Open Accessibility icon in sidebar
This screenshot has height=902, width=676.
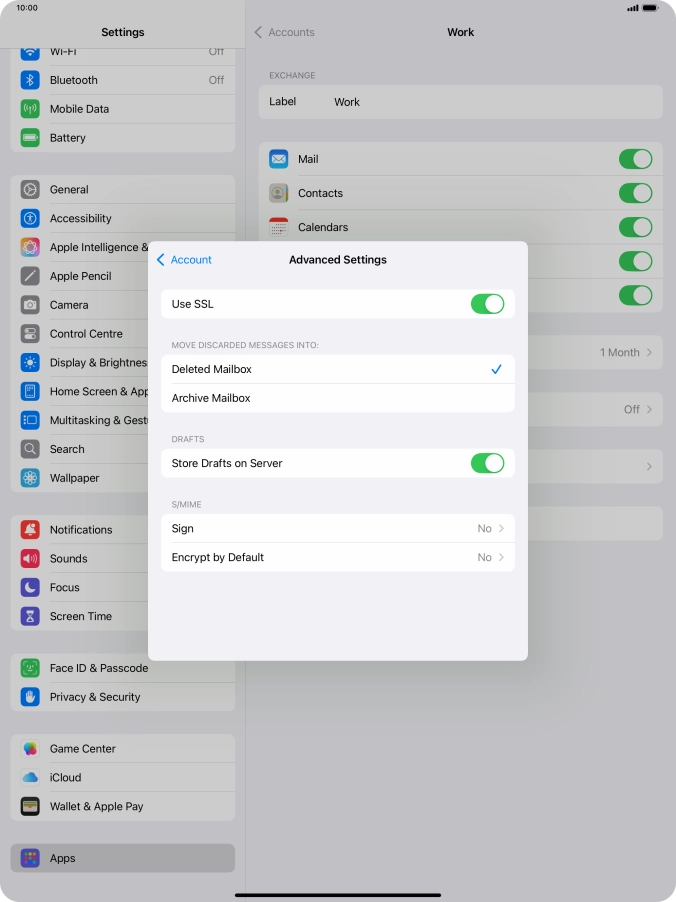click(30, 218)
